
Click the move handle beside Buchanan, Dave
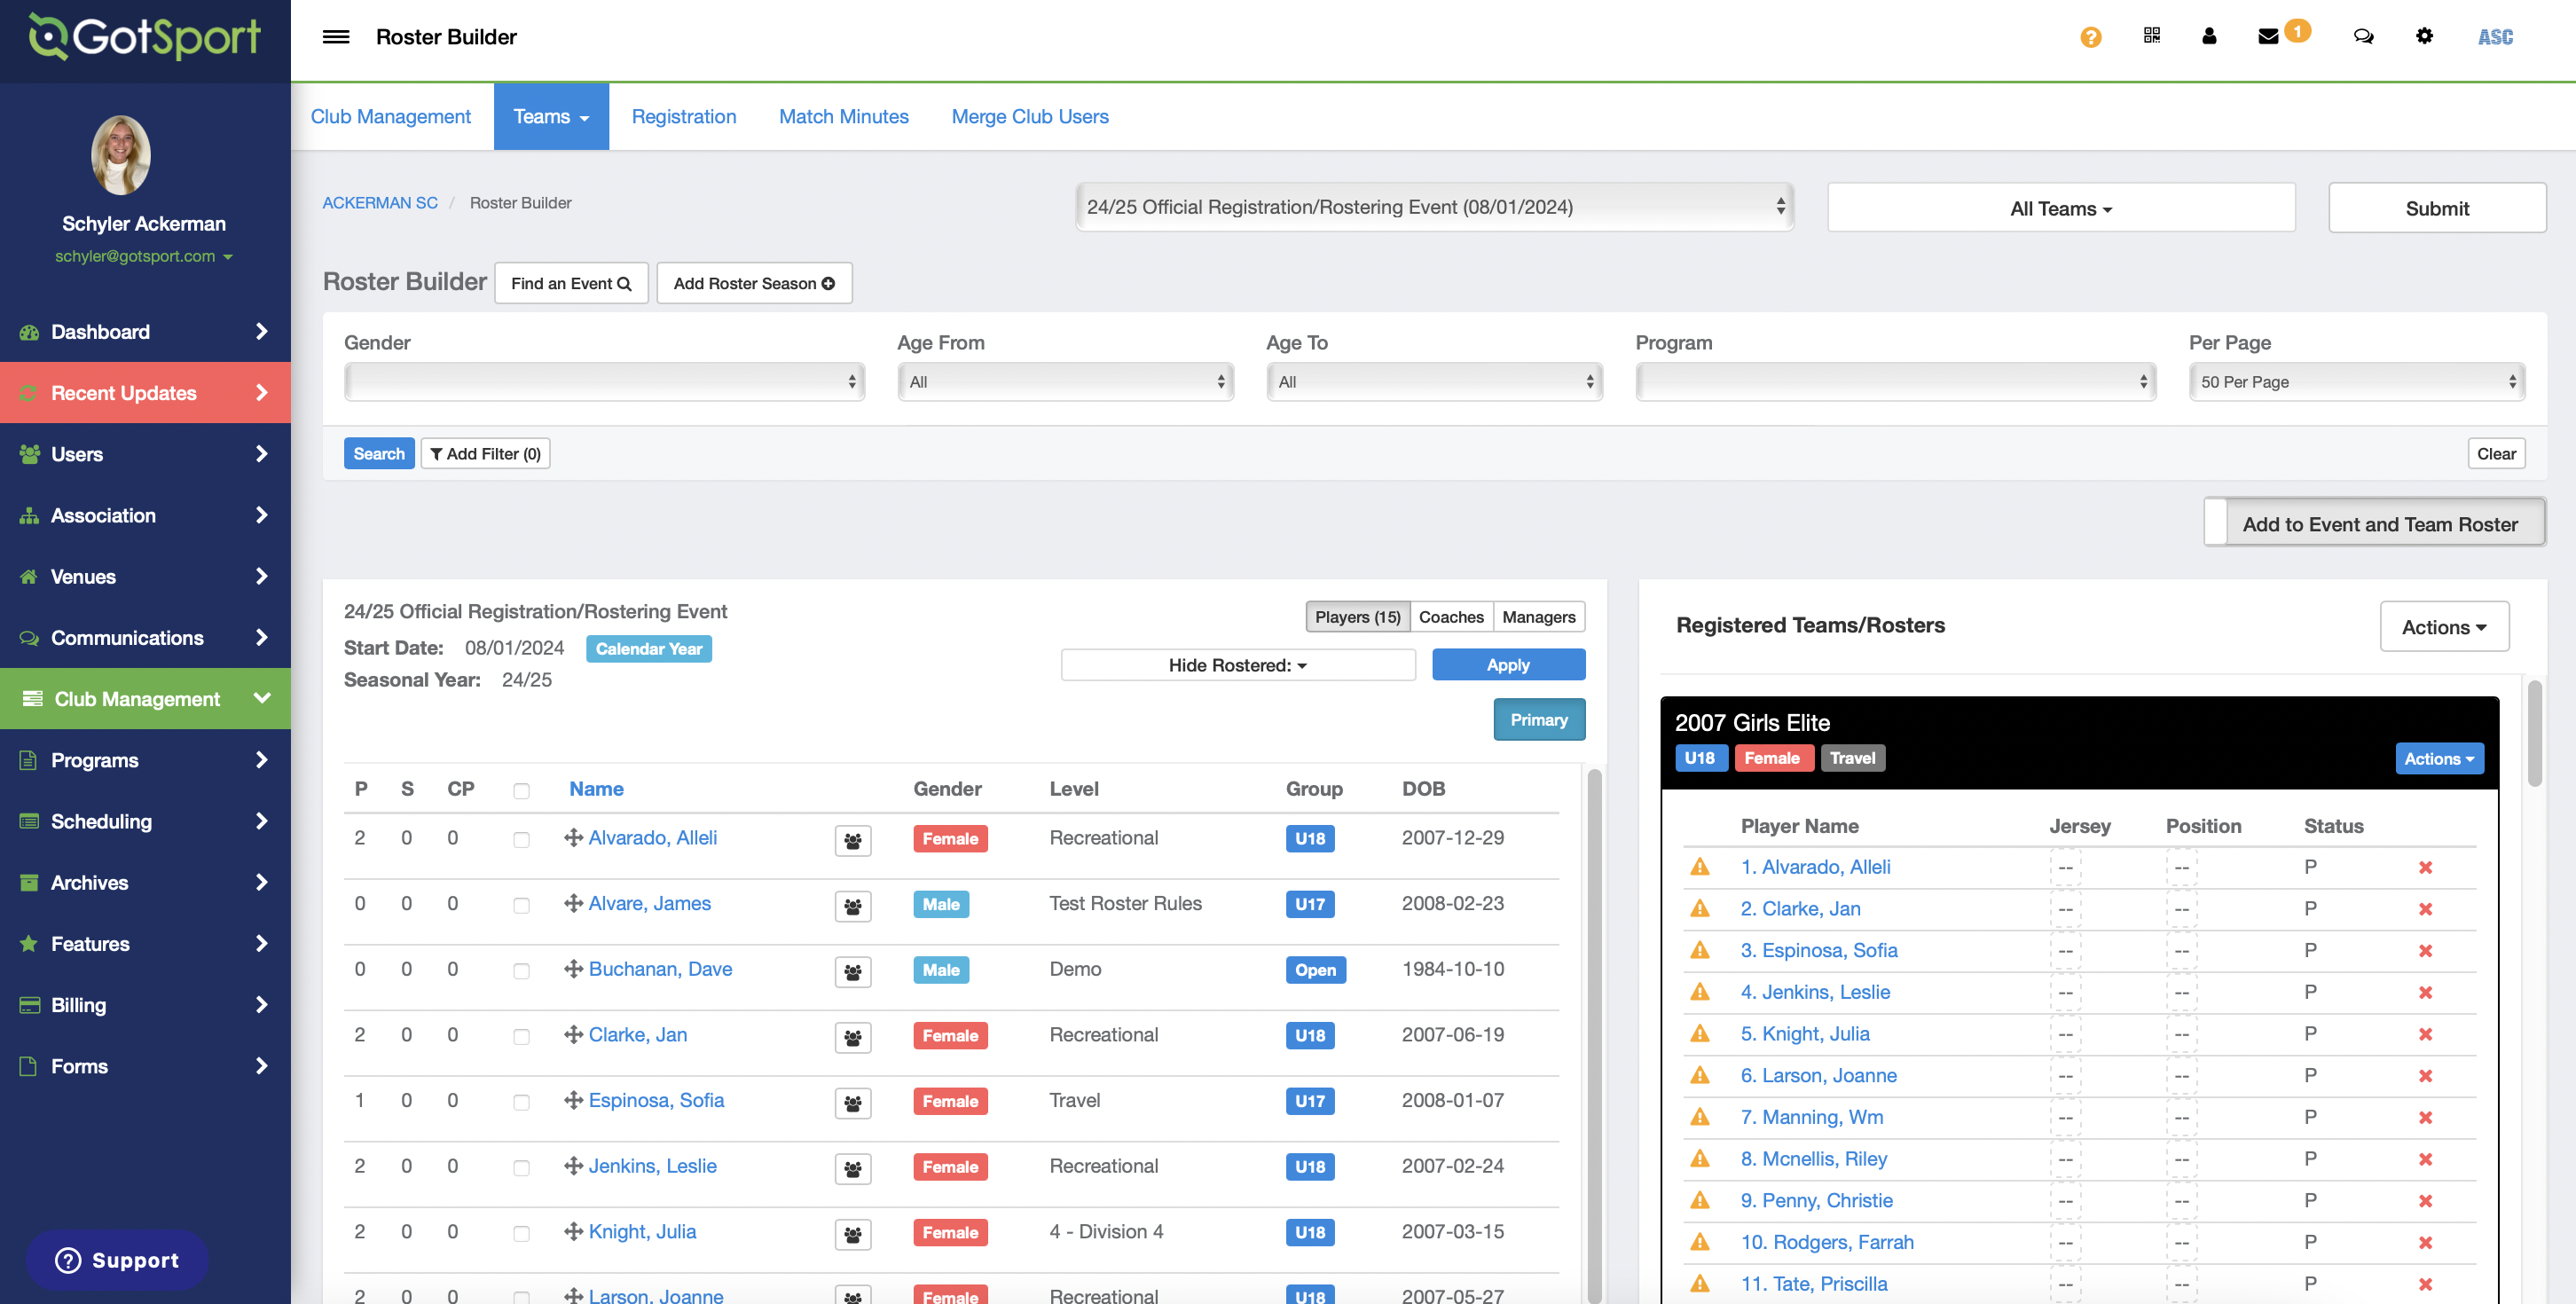573,969
